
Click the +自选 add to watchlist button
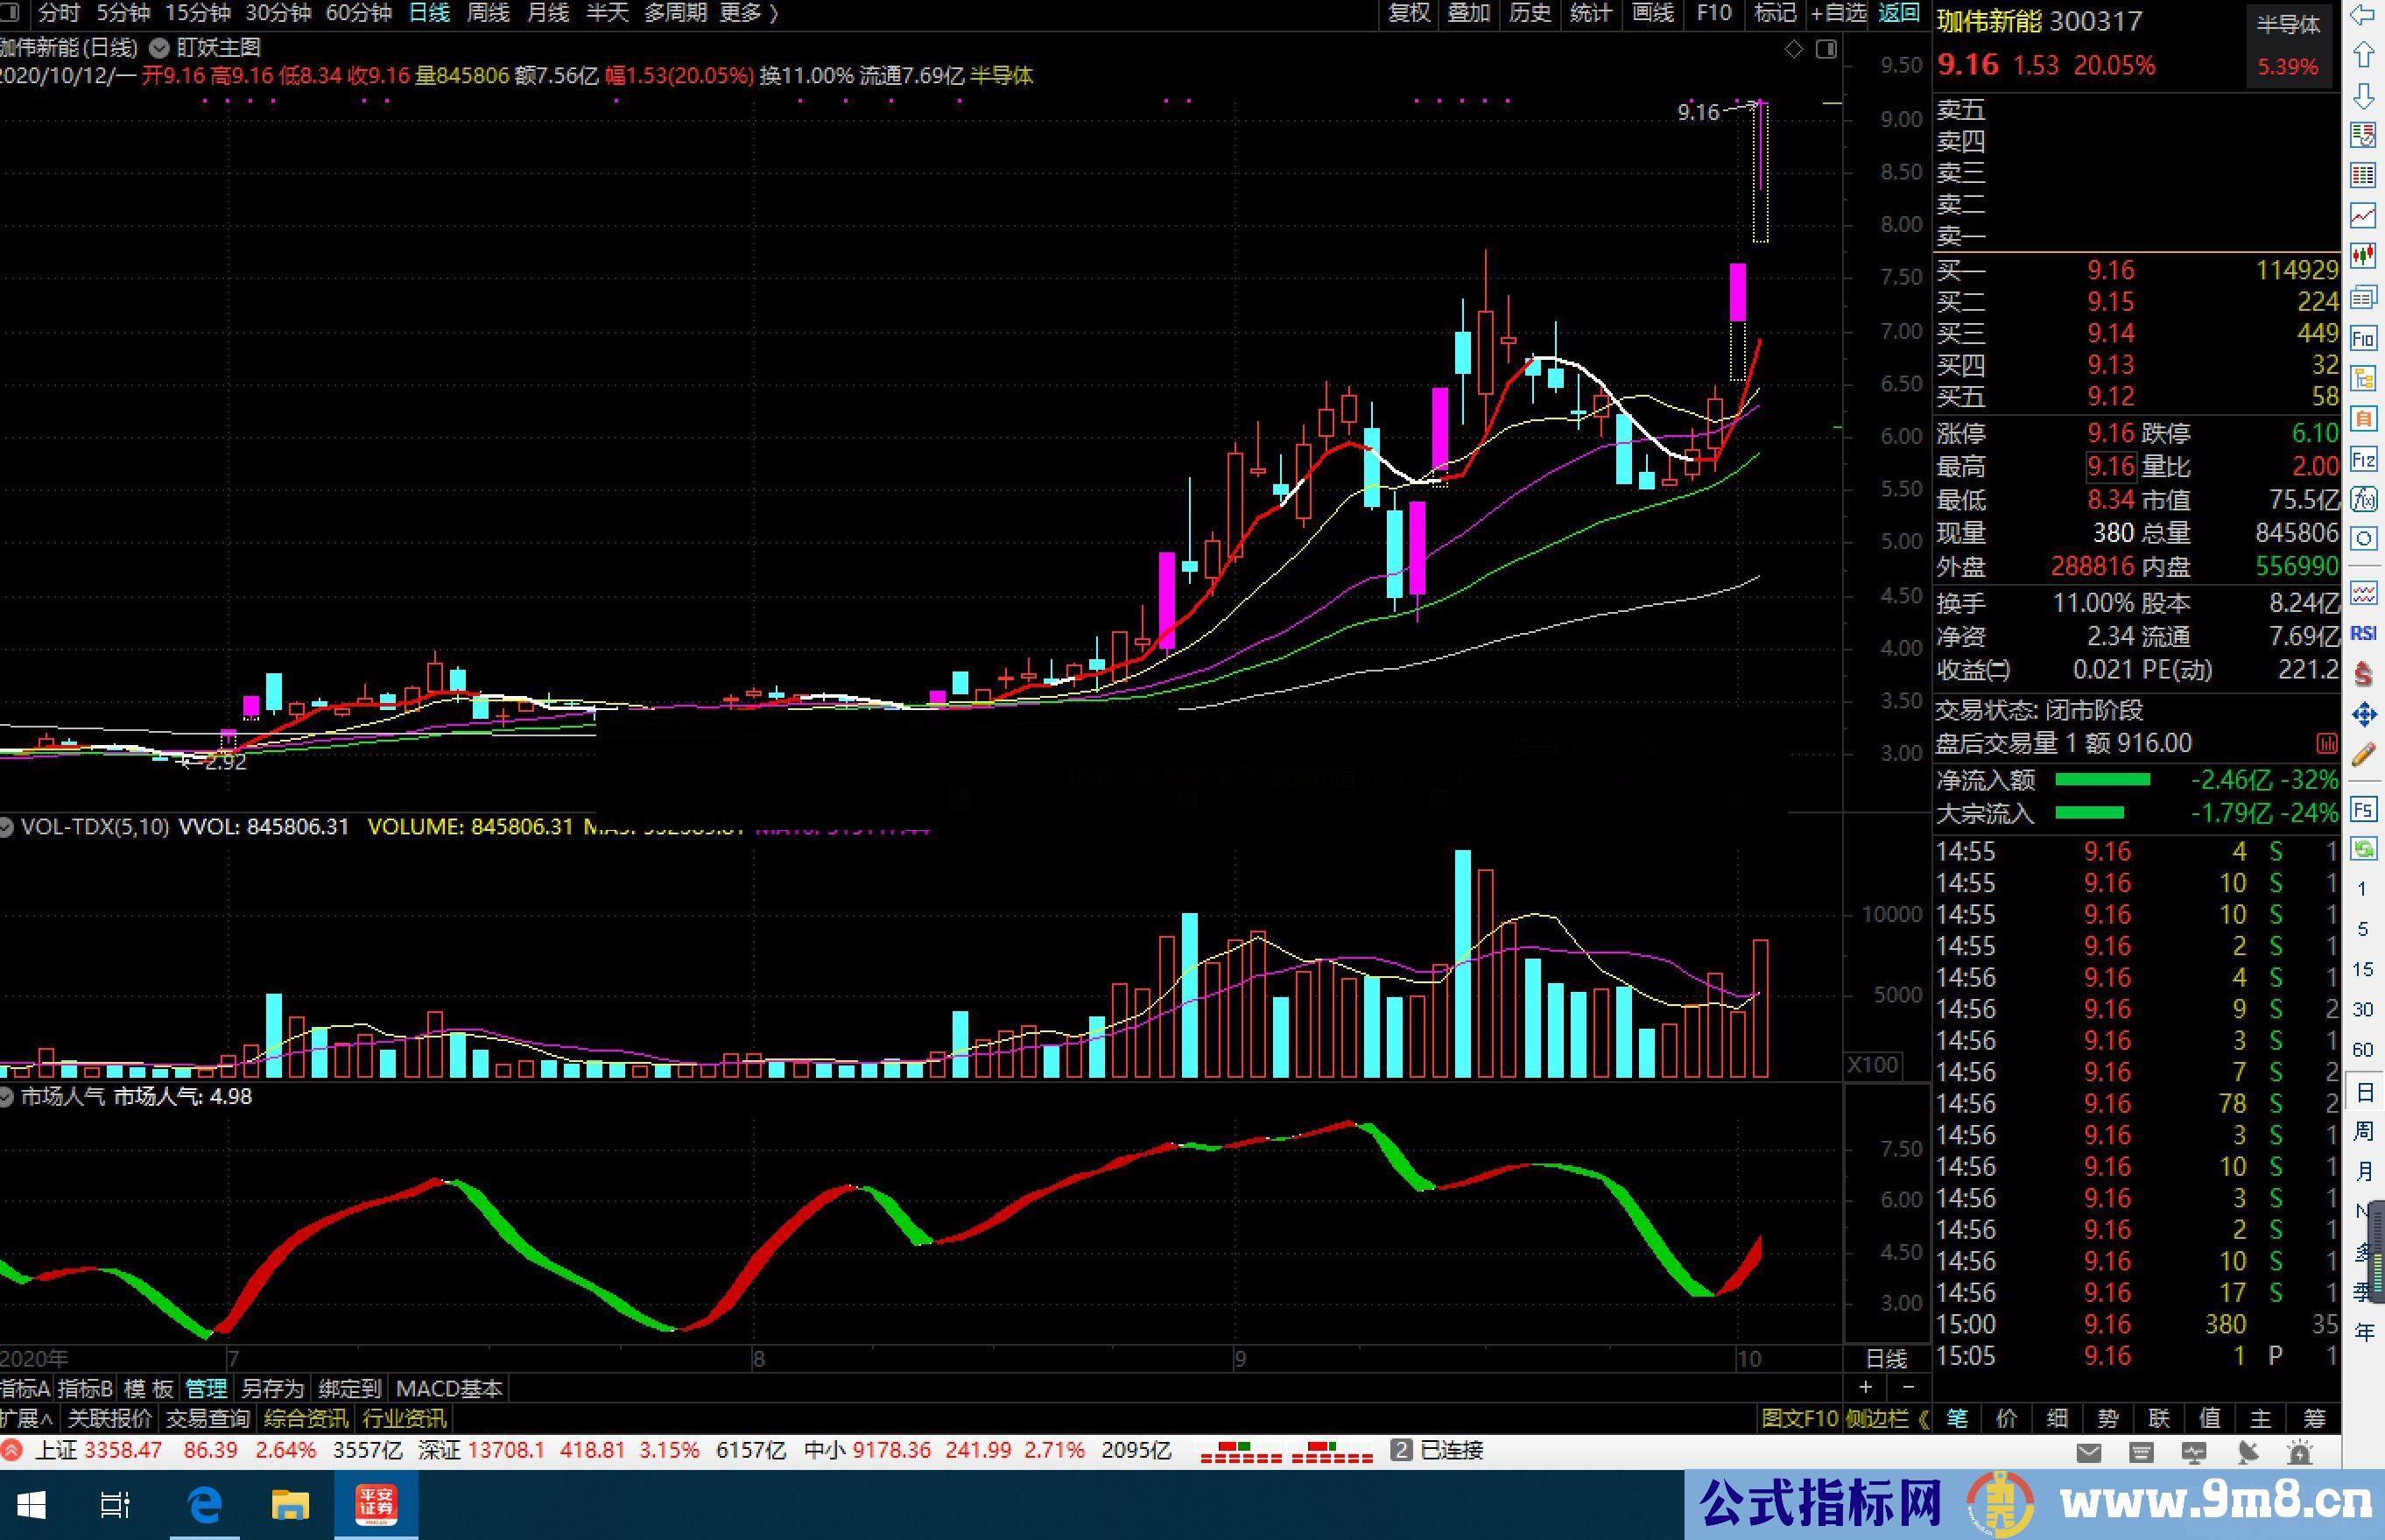tap(1838, 13)
